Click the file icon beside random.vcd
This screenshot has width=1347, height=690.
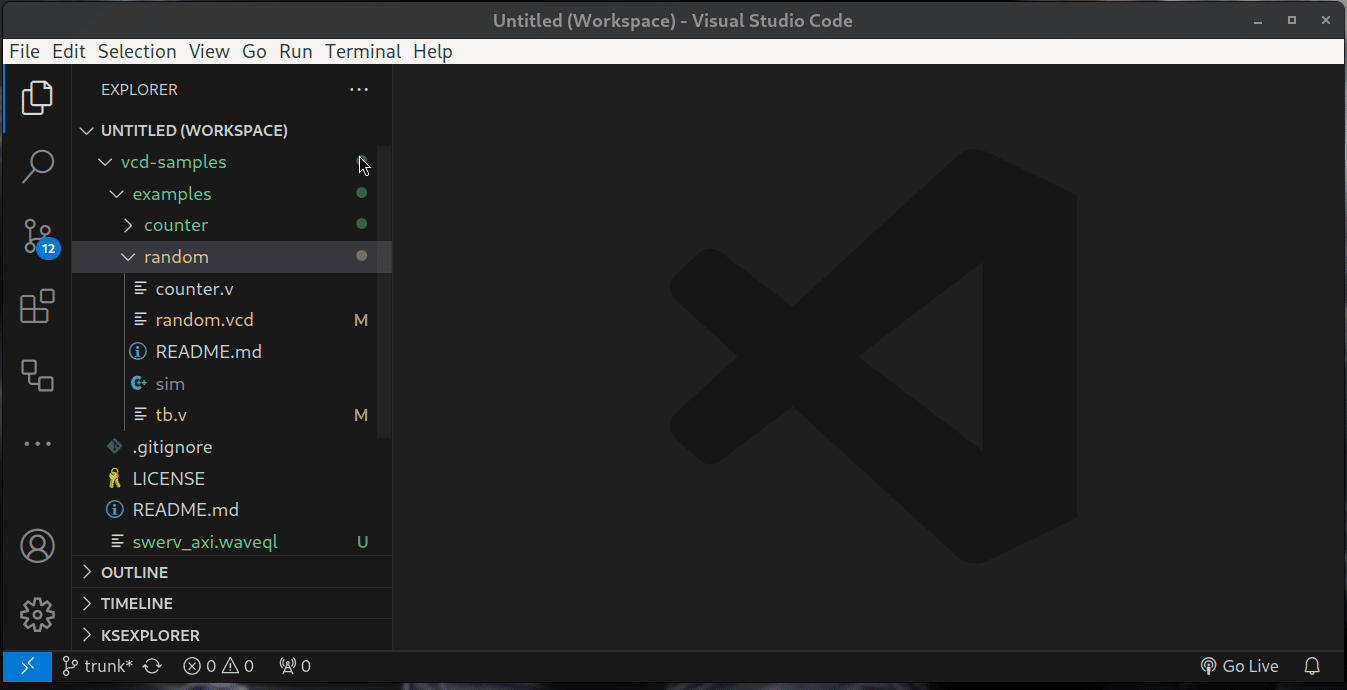point(141,320)
